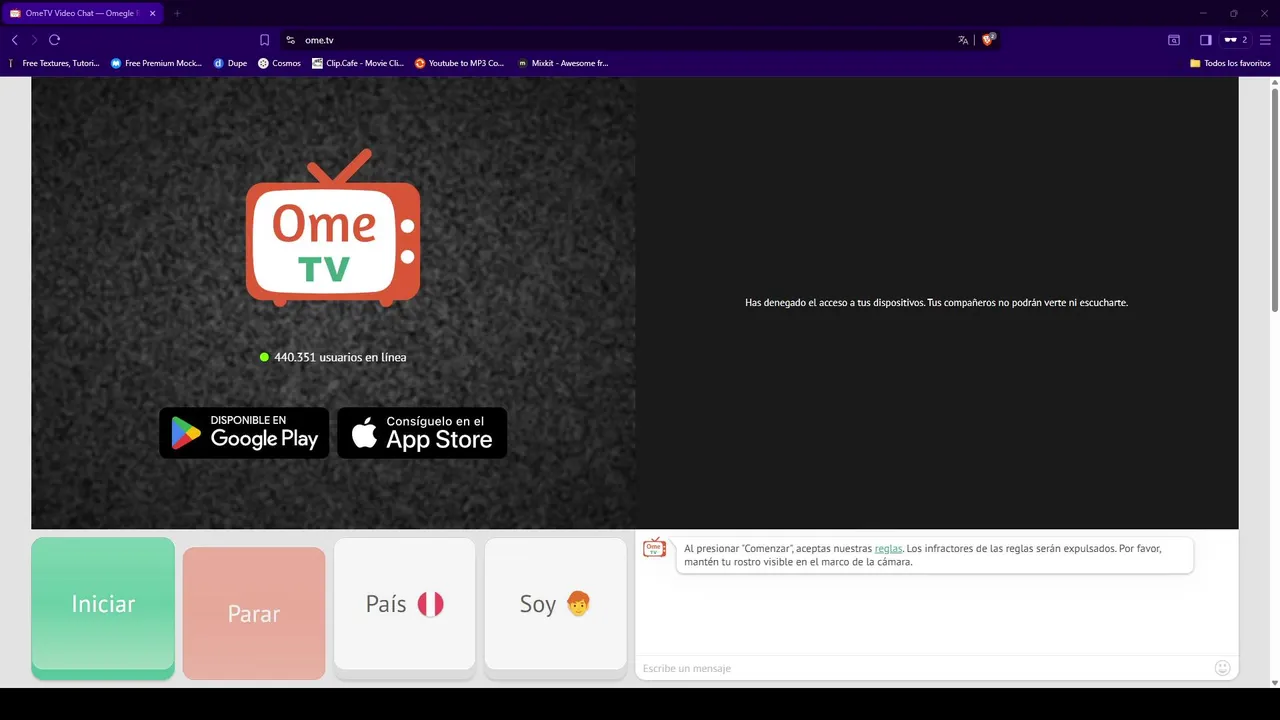This screenshot has height=720, width=1280.
Task: Open the App Store download badge
Action: (422, 433)
